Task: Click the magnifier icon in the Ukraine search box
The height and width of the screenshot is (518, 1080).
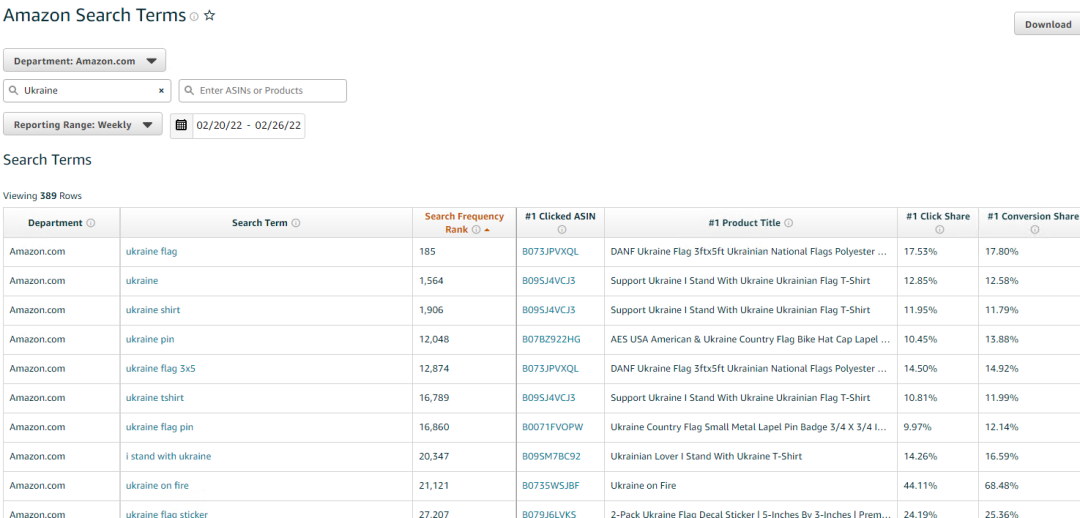Action: (x=14, y=90)
